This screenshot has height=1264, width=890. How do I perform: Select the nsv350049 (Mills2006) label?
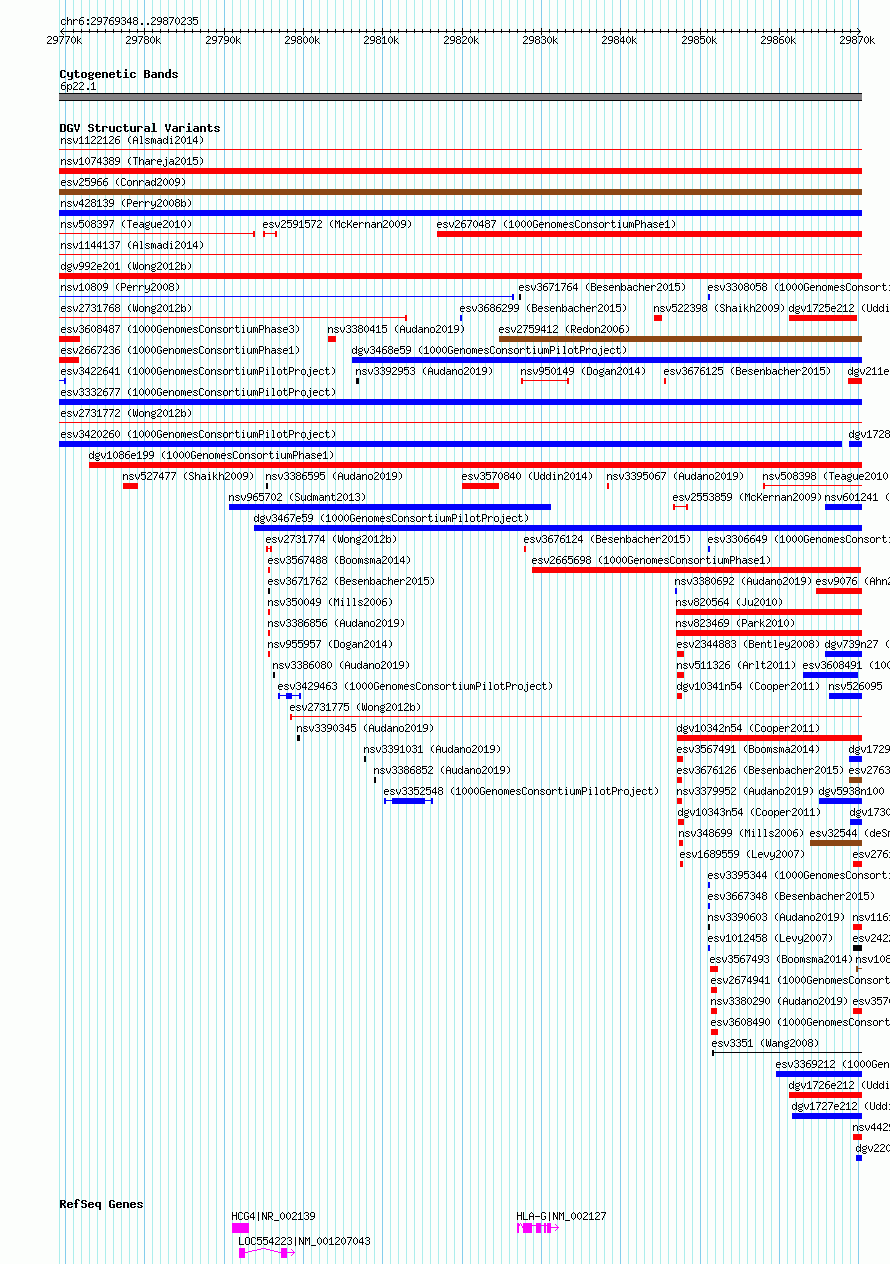click(x=330, y=602)
